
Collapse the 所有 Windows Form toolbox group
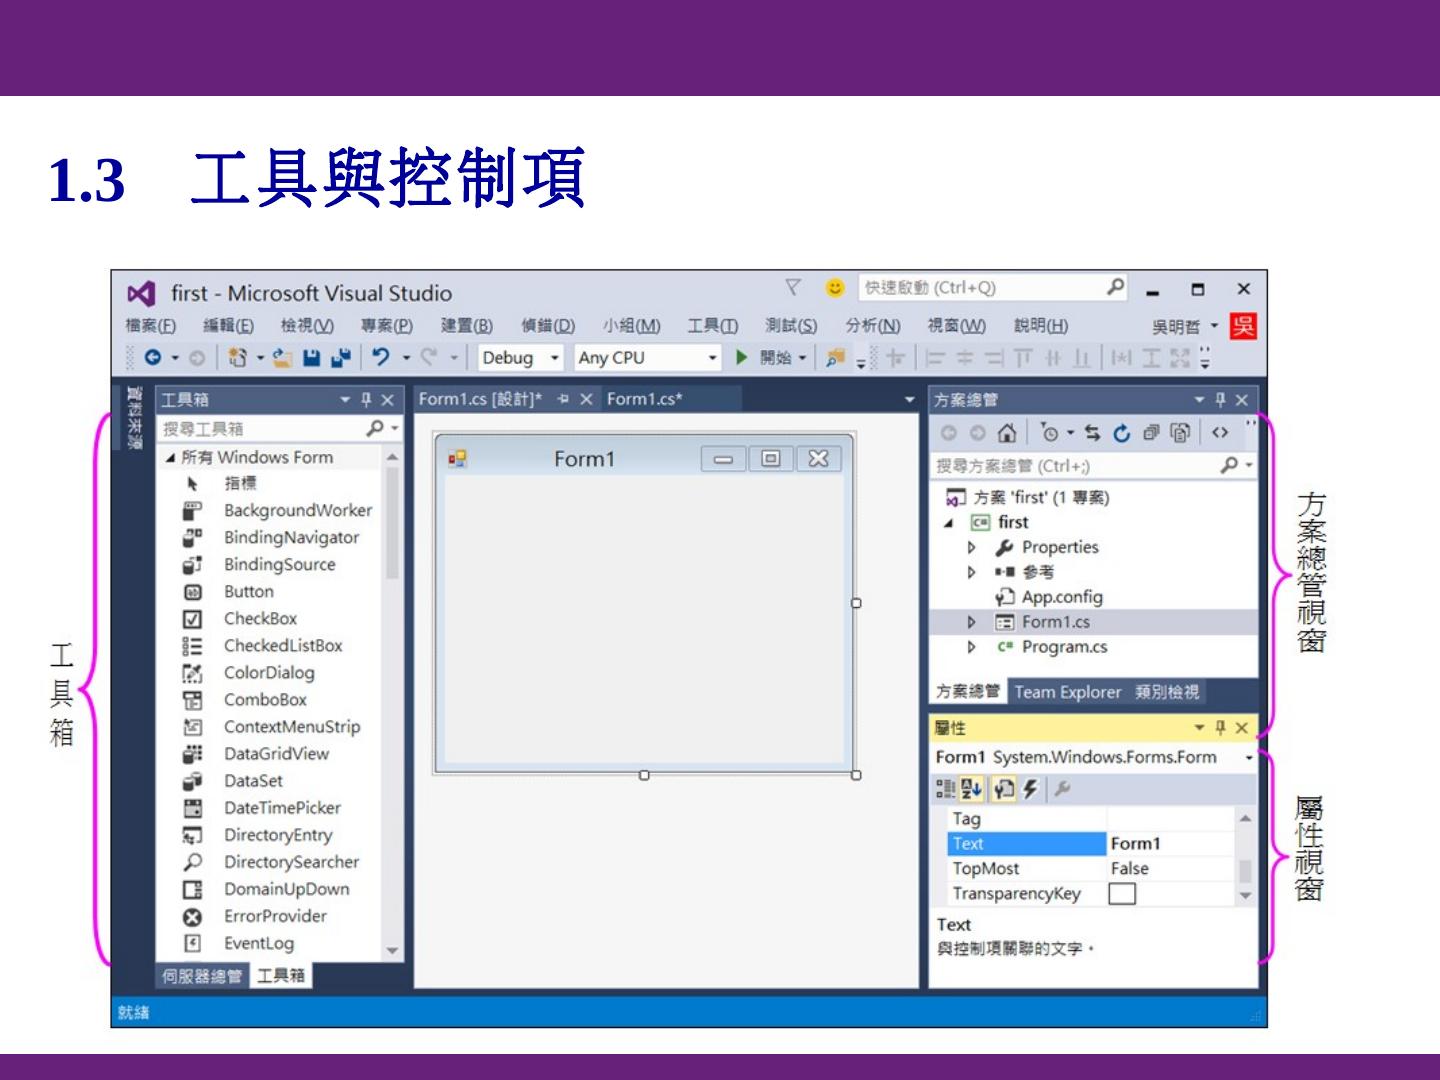click(x=170, y=458)
